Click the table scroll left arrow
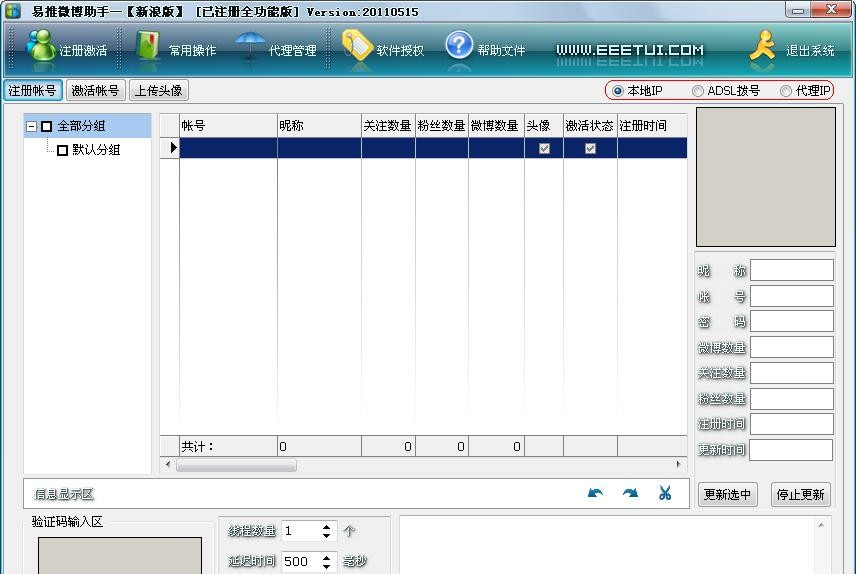The image size is (856, 574). [168, 465]
